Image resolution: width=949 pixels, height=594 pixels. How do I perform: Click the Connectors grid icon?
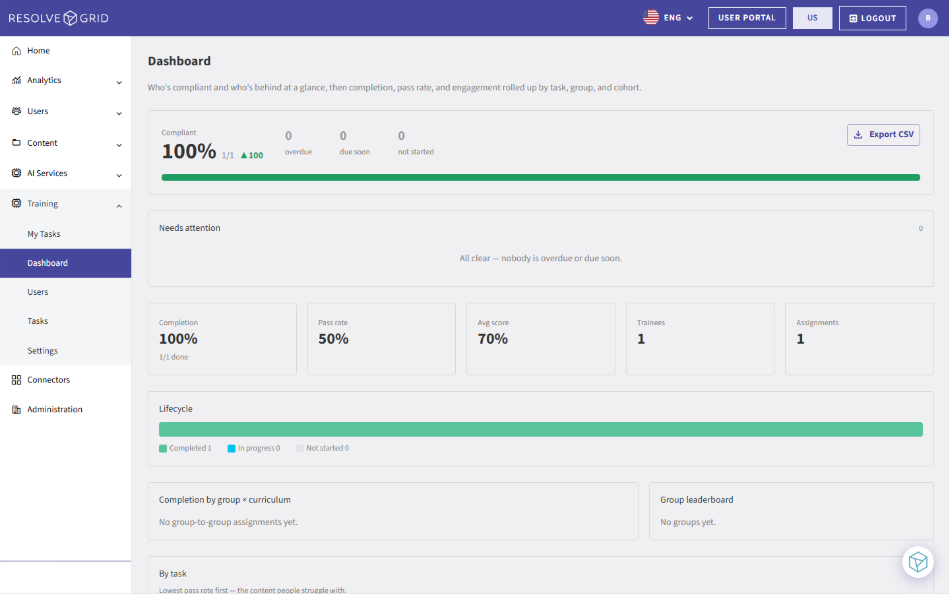(x=16, y=380)
